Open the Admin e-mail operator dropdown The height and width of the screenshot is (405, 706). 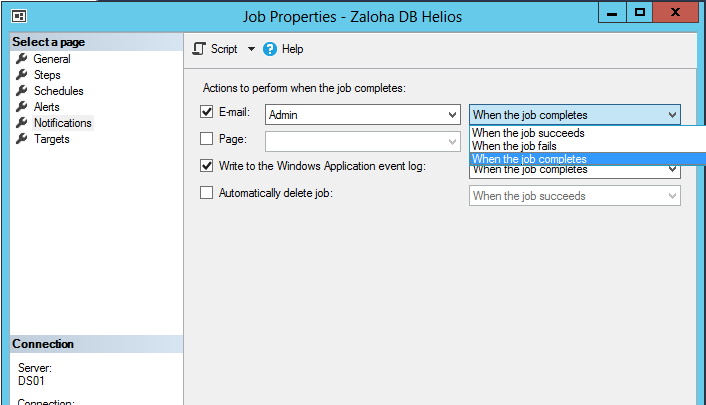[362, 114]
